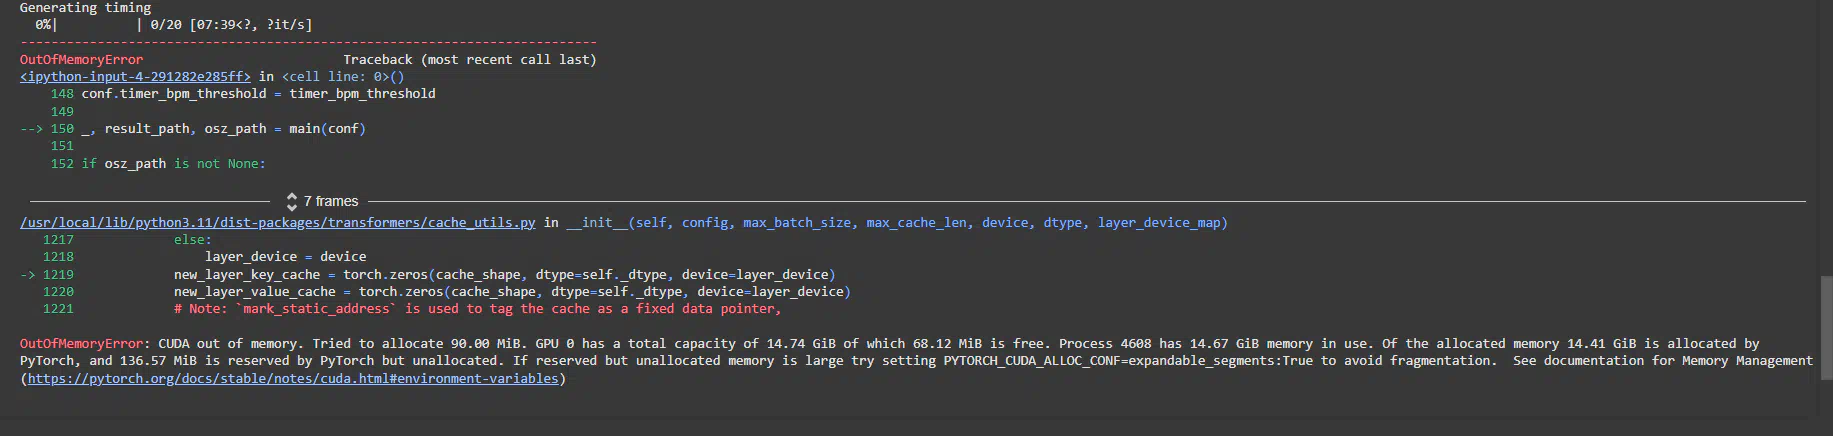Click the conf.timer_bpm_threshold assignment line

coord(258,94)
